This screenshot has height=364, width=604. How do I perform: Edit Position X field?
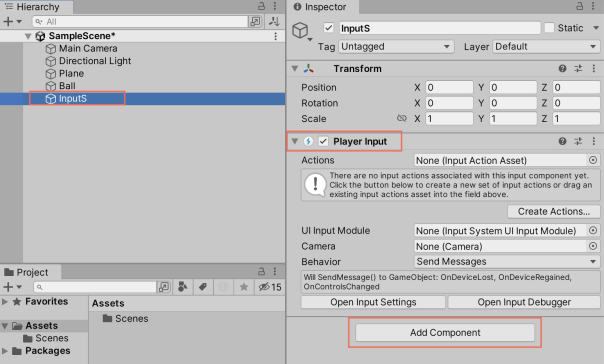449,87
